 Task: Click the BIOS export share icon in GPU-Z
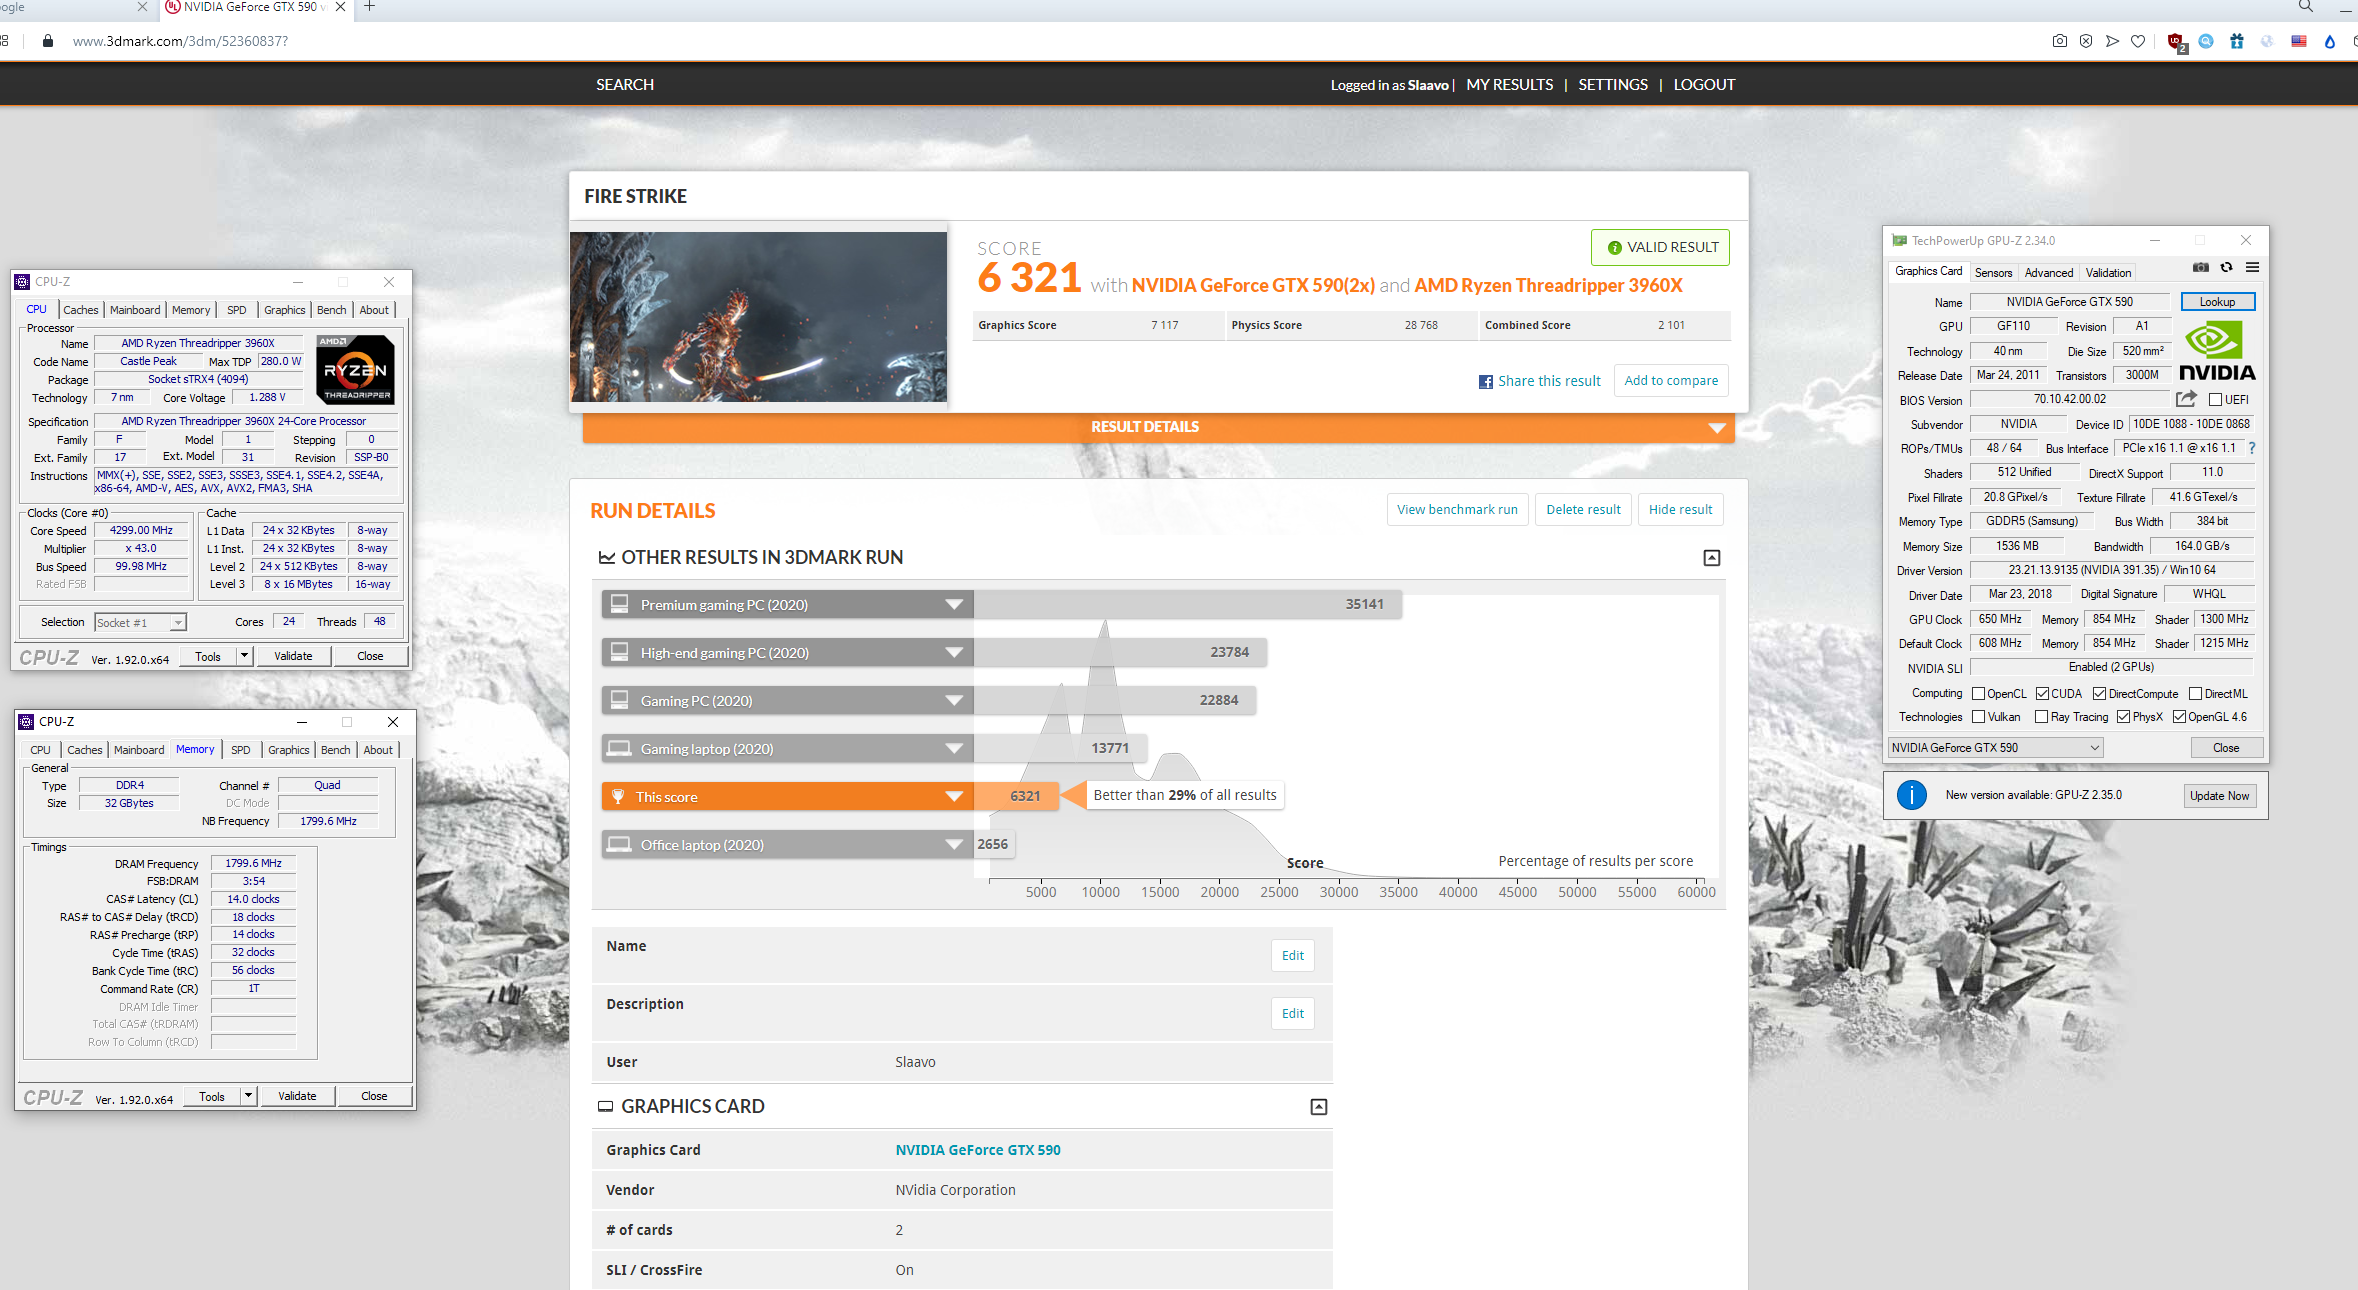[2186, 399]
